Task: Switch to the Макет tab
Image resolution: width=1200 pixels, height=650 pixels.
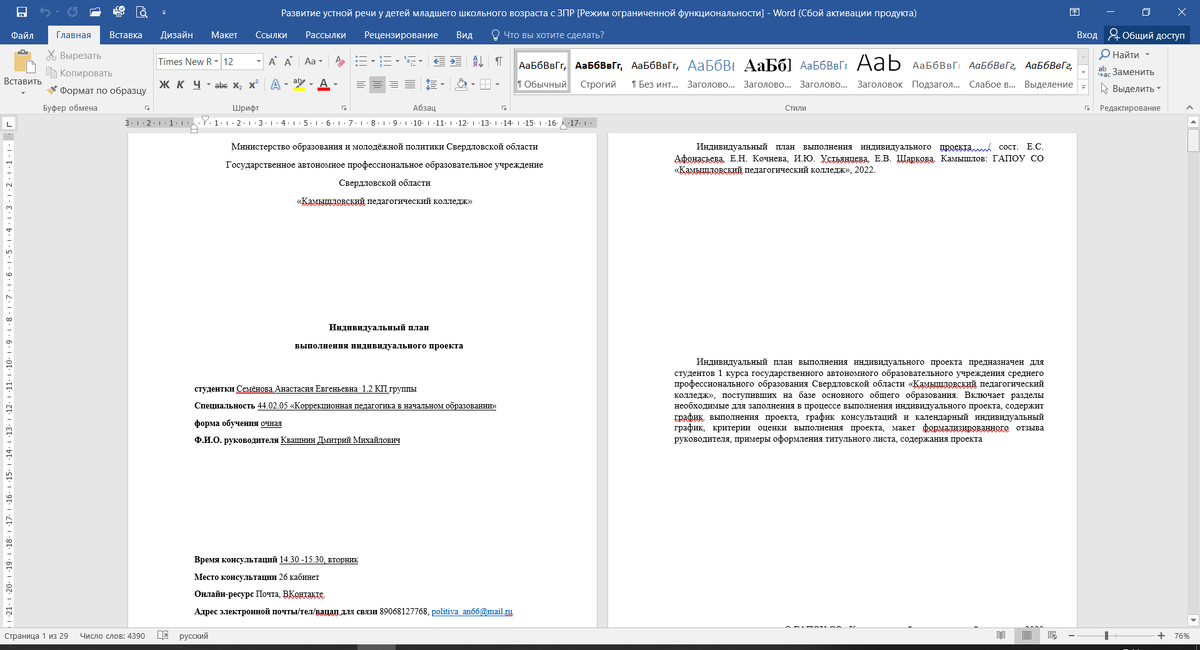Action: (x=224, y=35)
